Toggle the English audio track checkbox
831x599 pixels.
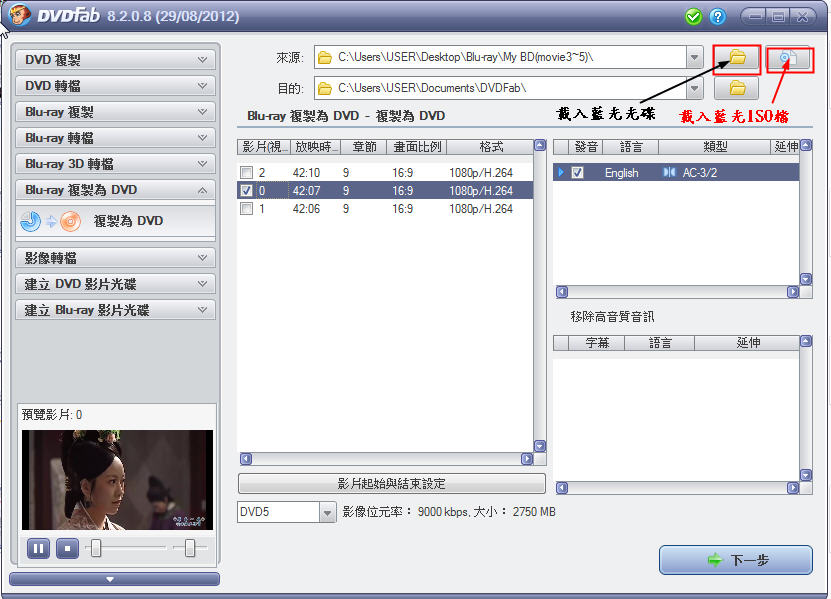tap(577, 173)
